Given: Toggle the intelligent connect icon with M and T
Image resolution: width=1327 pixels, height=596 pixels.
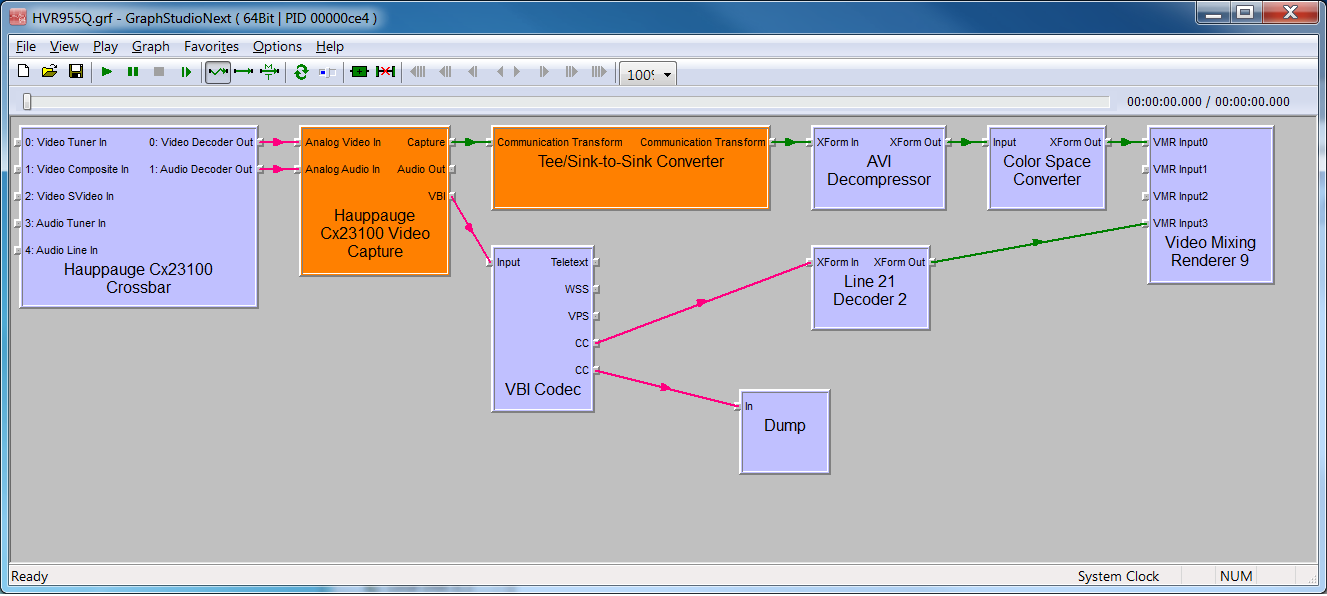Looking at the screenshot, I should 269,72.
